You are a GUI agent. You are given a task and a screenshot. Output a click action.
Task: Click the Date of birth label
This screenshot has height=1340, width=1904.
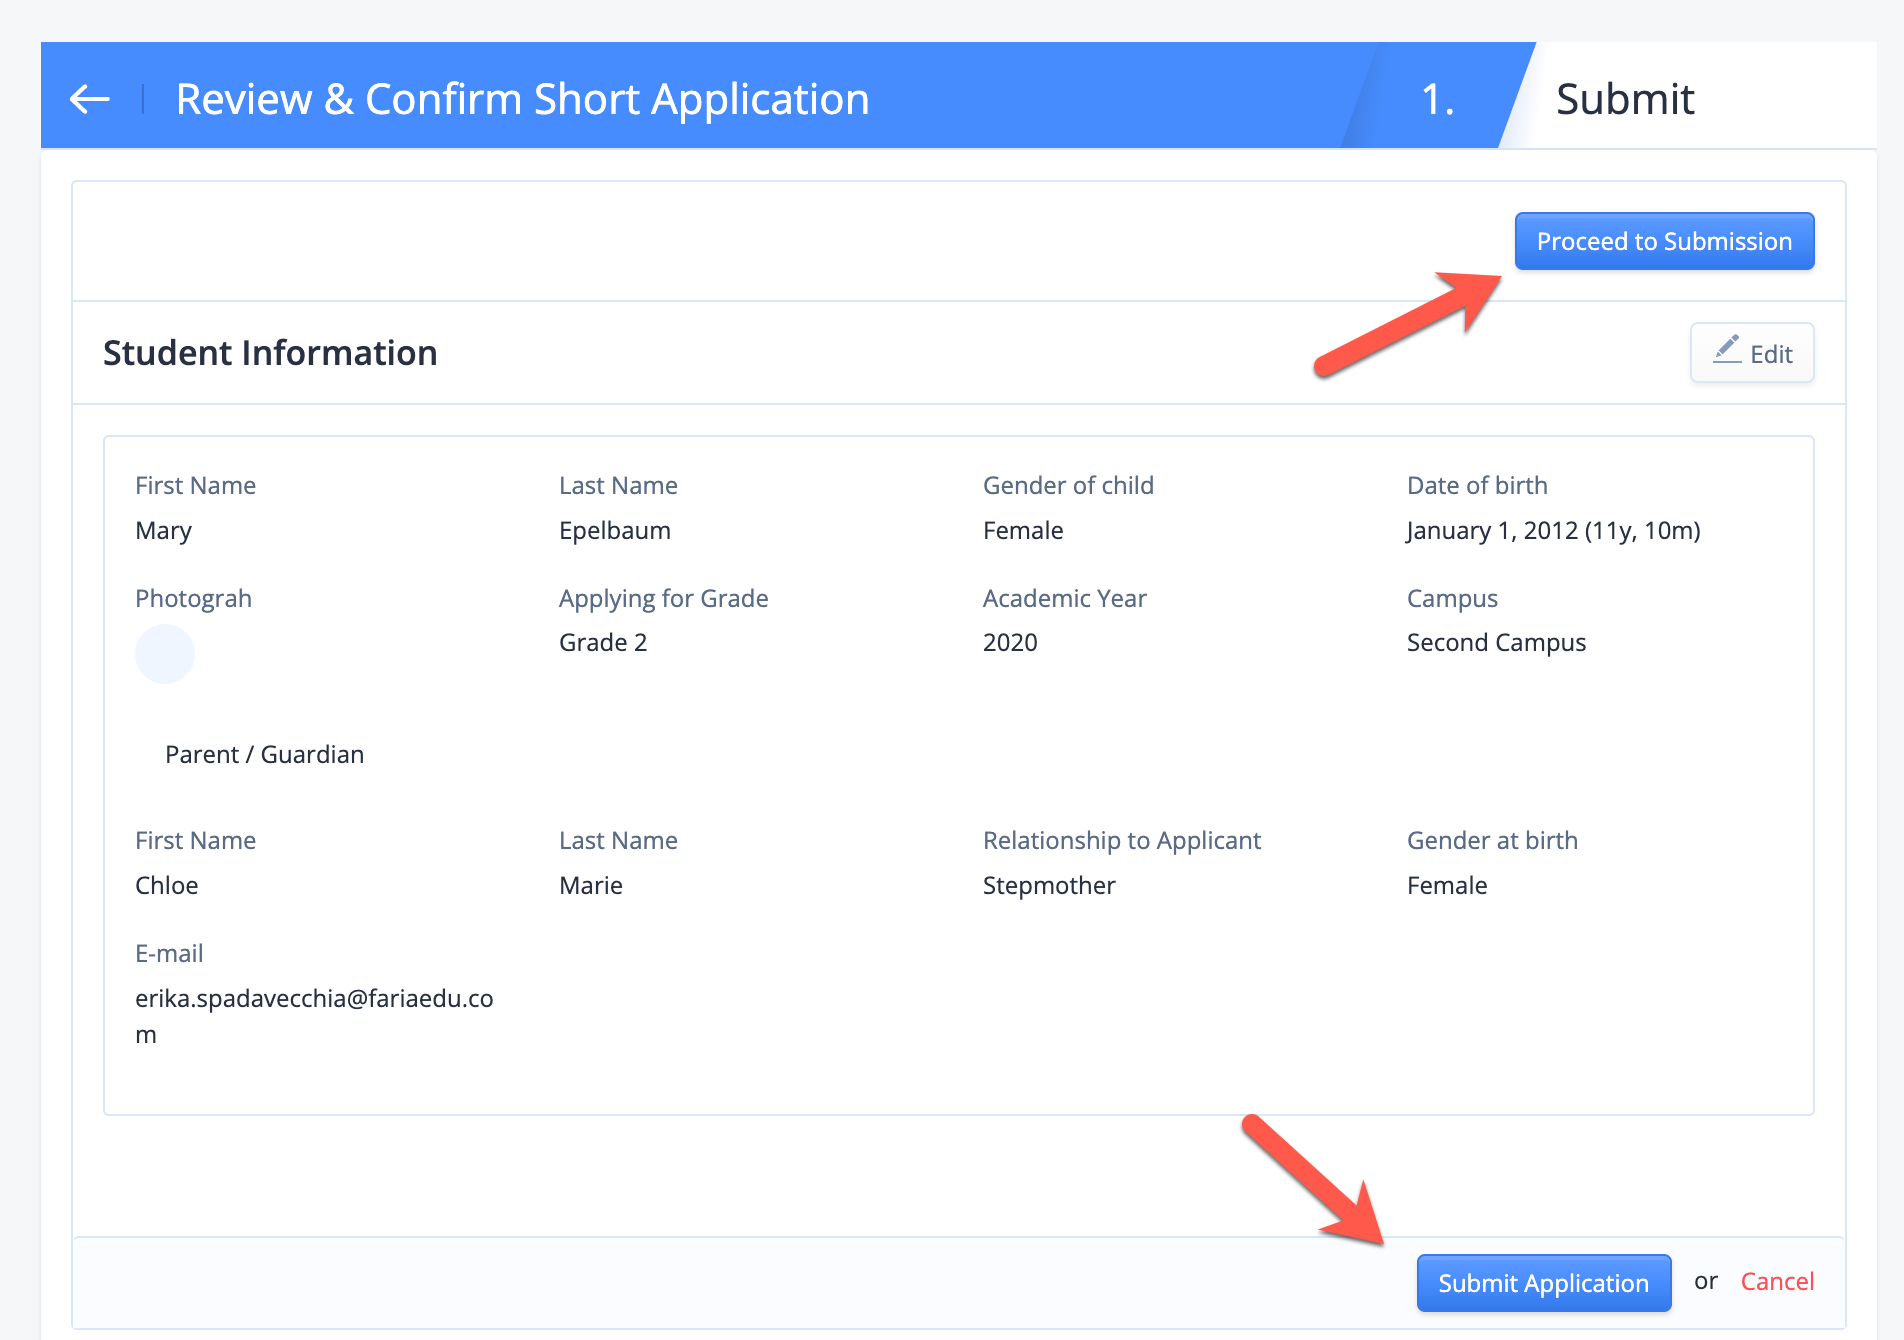click(1477, 485)
